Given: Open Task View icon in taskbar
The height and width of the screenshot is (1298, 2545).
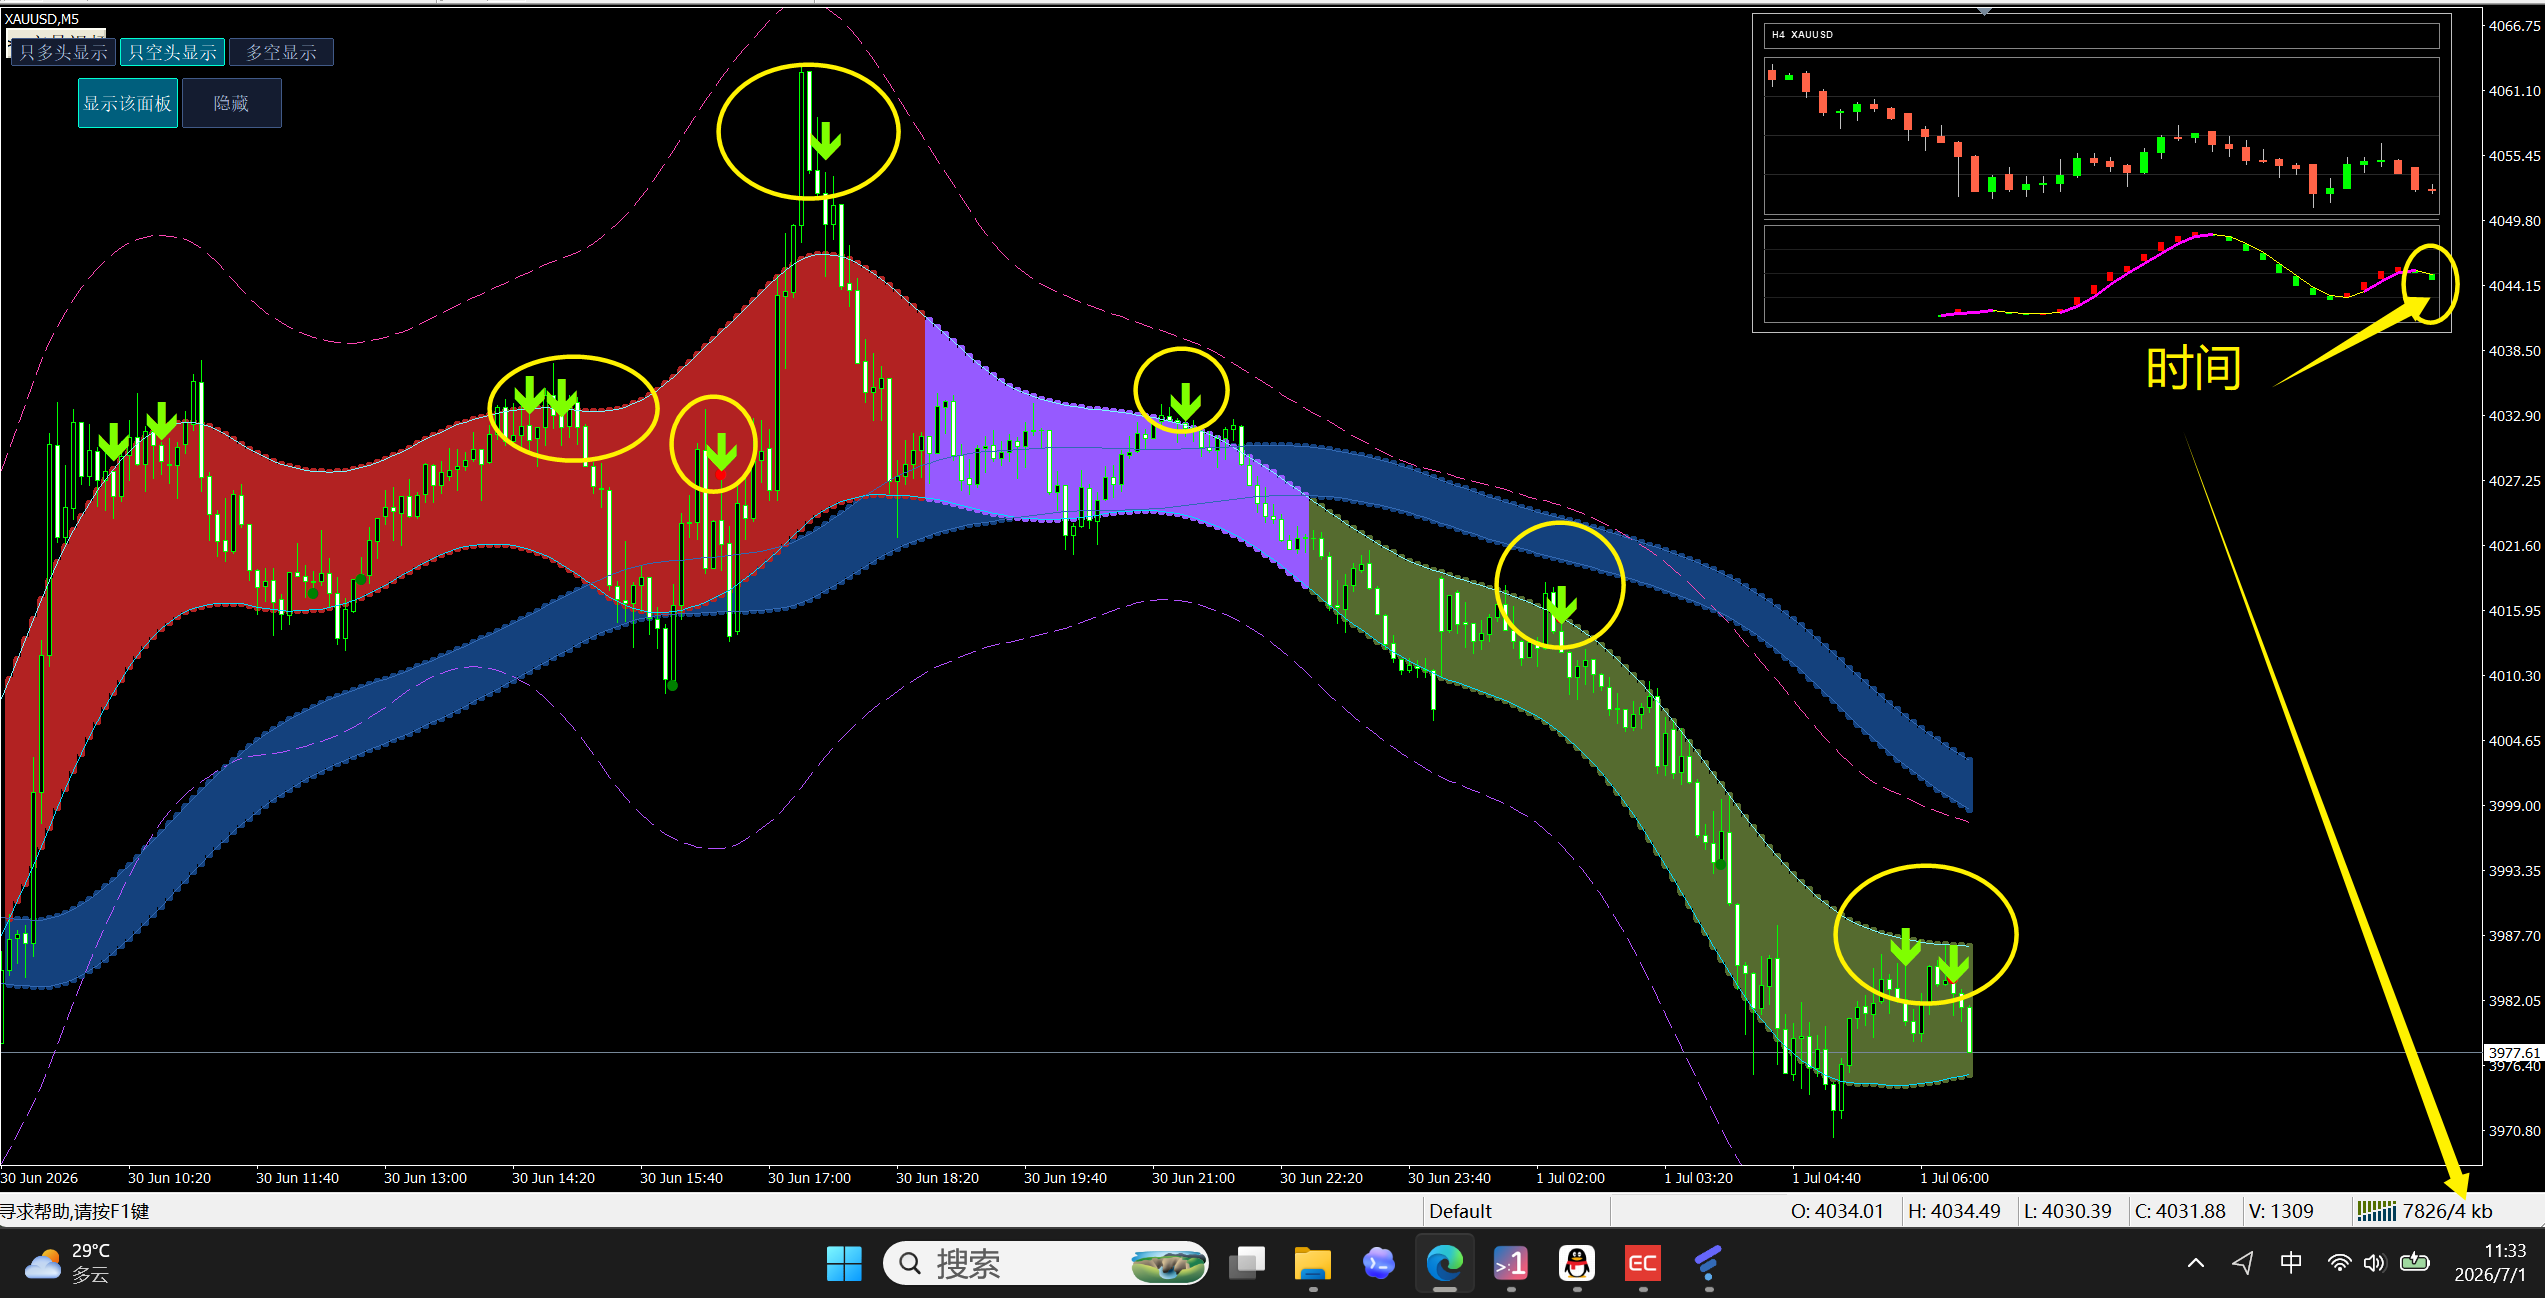Looking at the screenshot, I should click(1247, 1264).
